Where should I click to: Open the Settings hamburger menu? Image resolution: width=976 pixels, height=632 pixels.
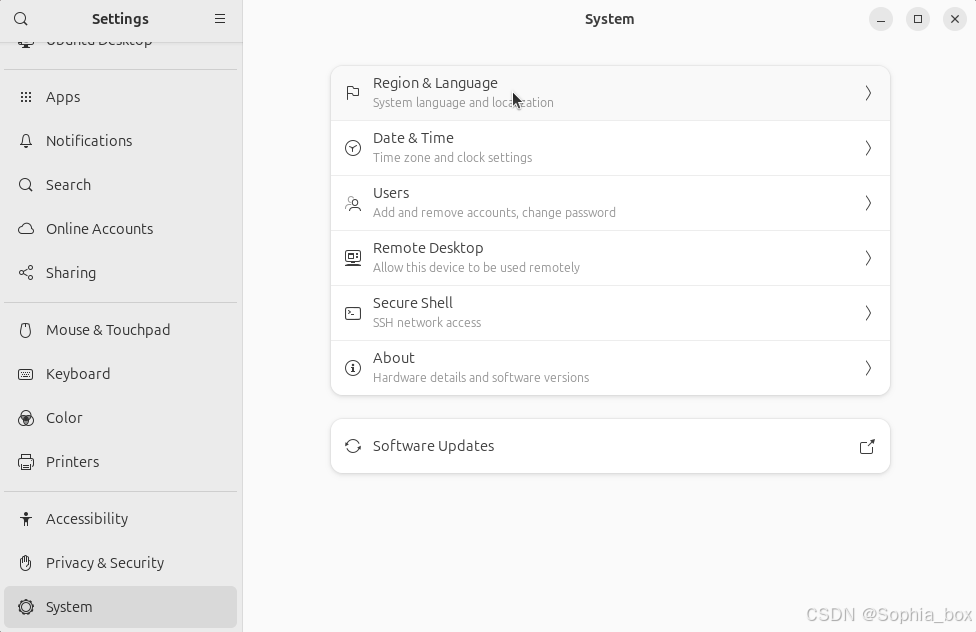(x=220, y=19)
